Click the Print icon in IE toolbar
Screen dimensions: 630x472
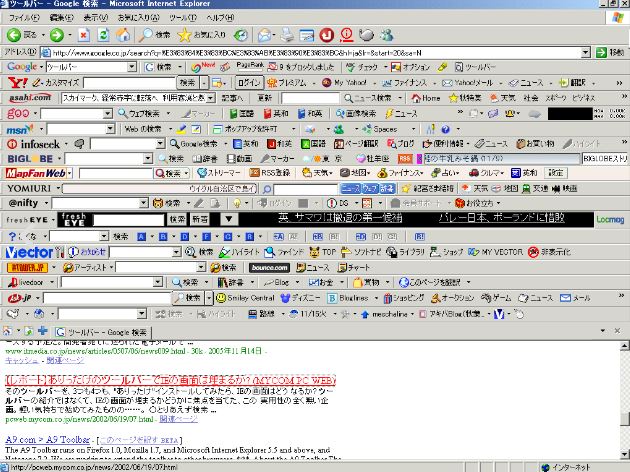(x=287, y=35)
